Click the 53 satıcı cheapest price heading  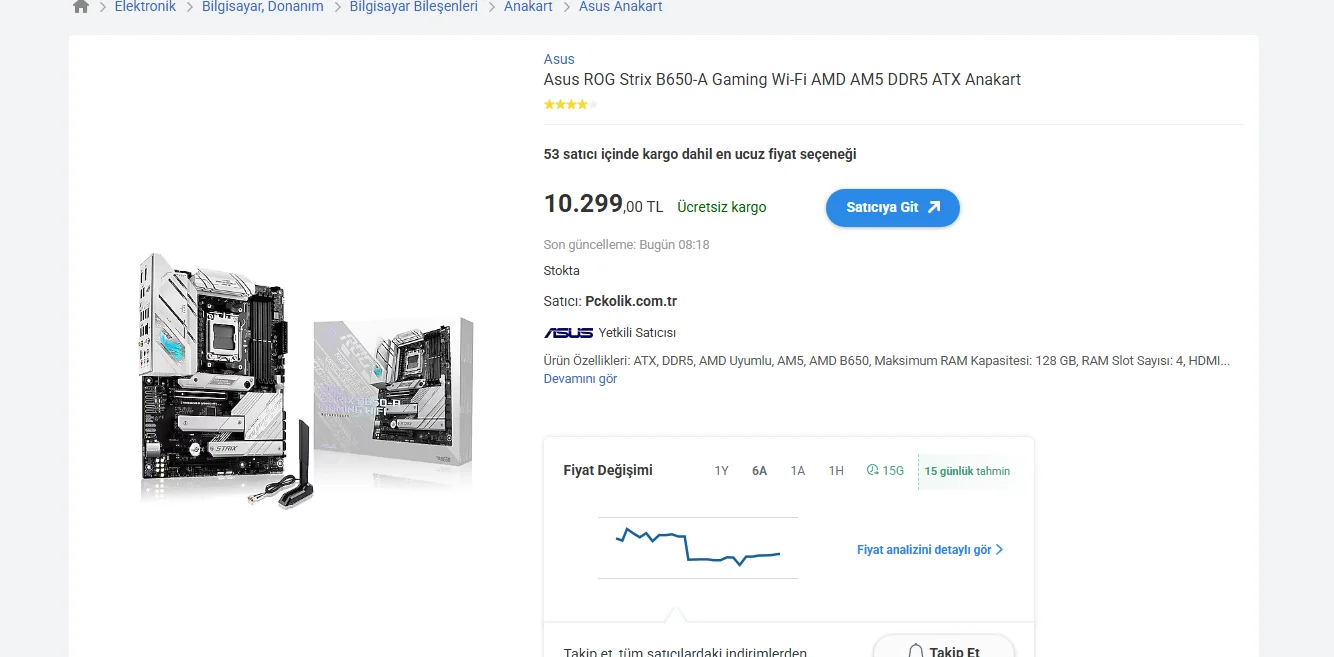[x=700, y=155]
